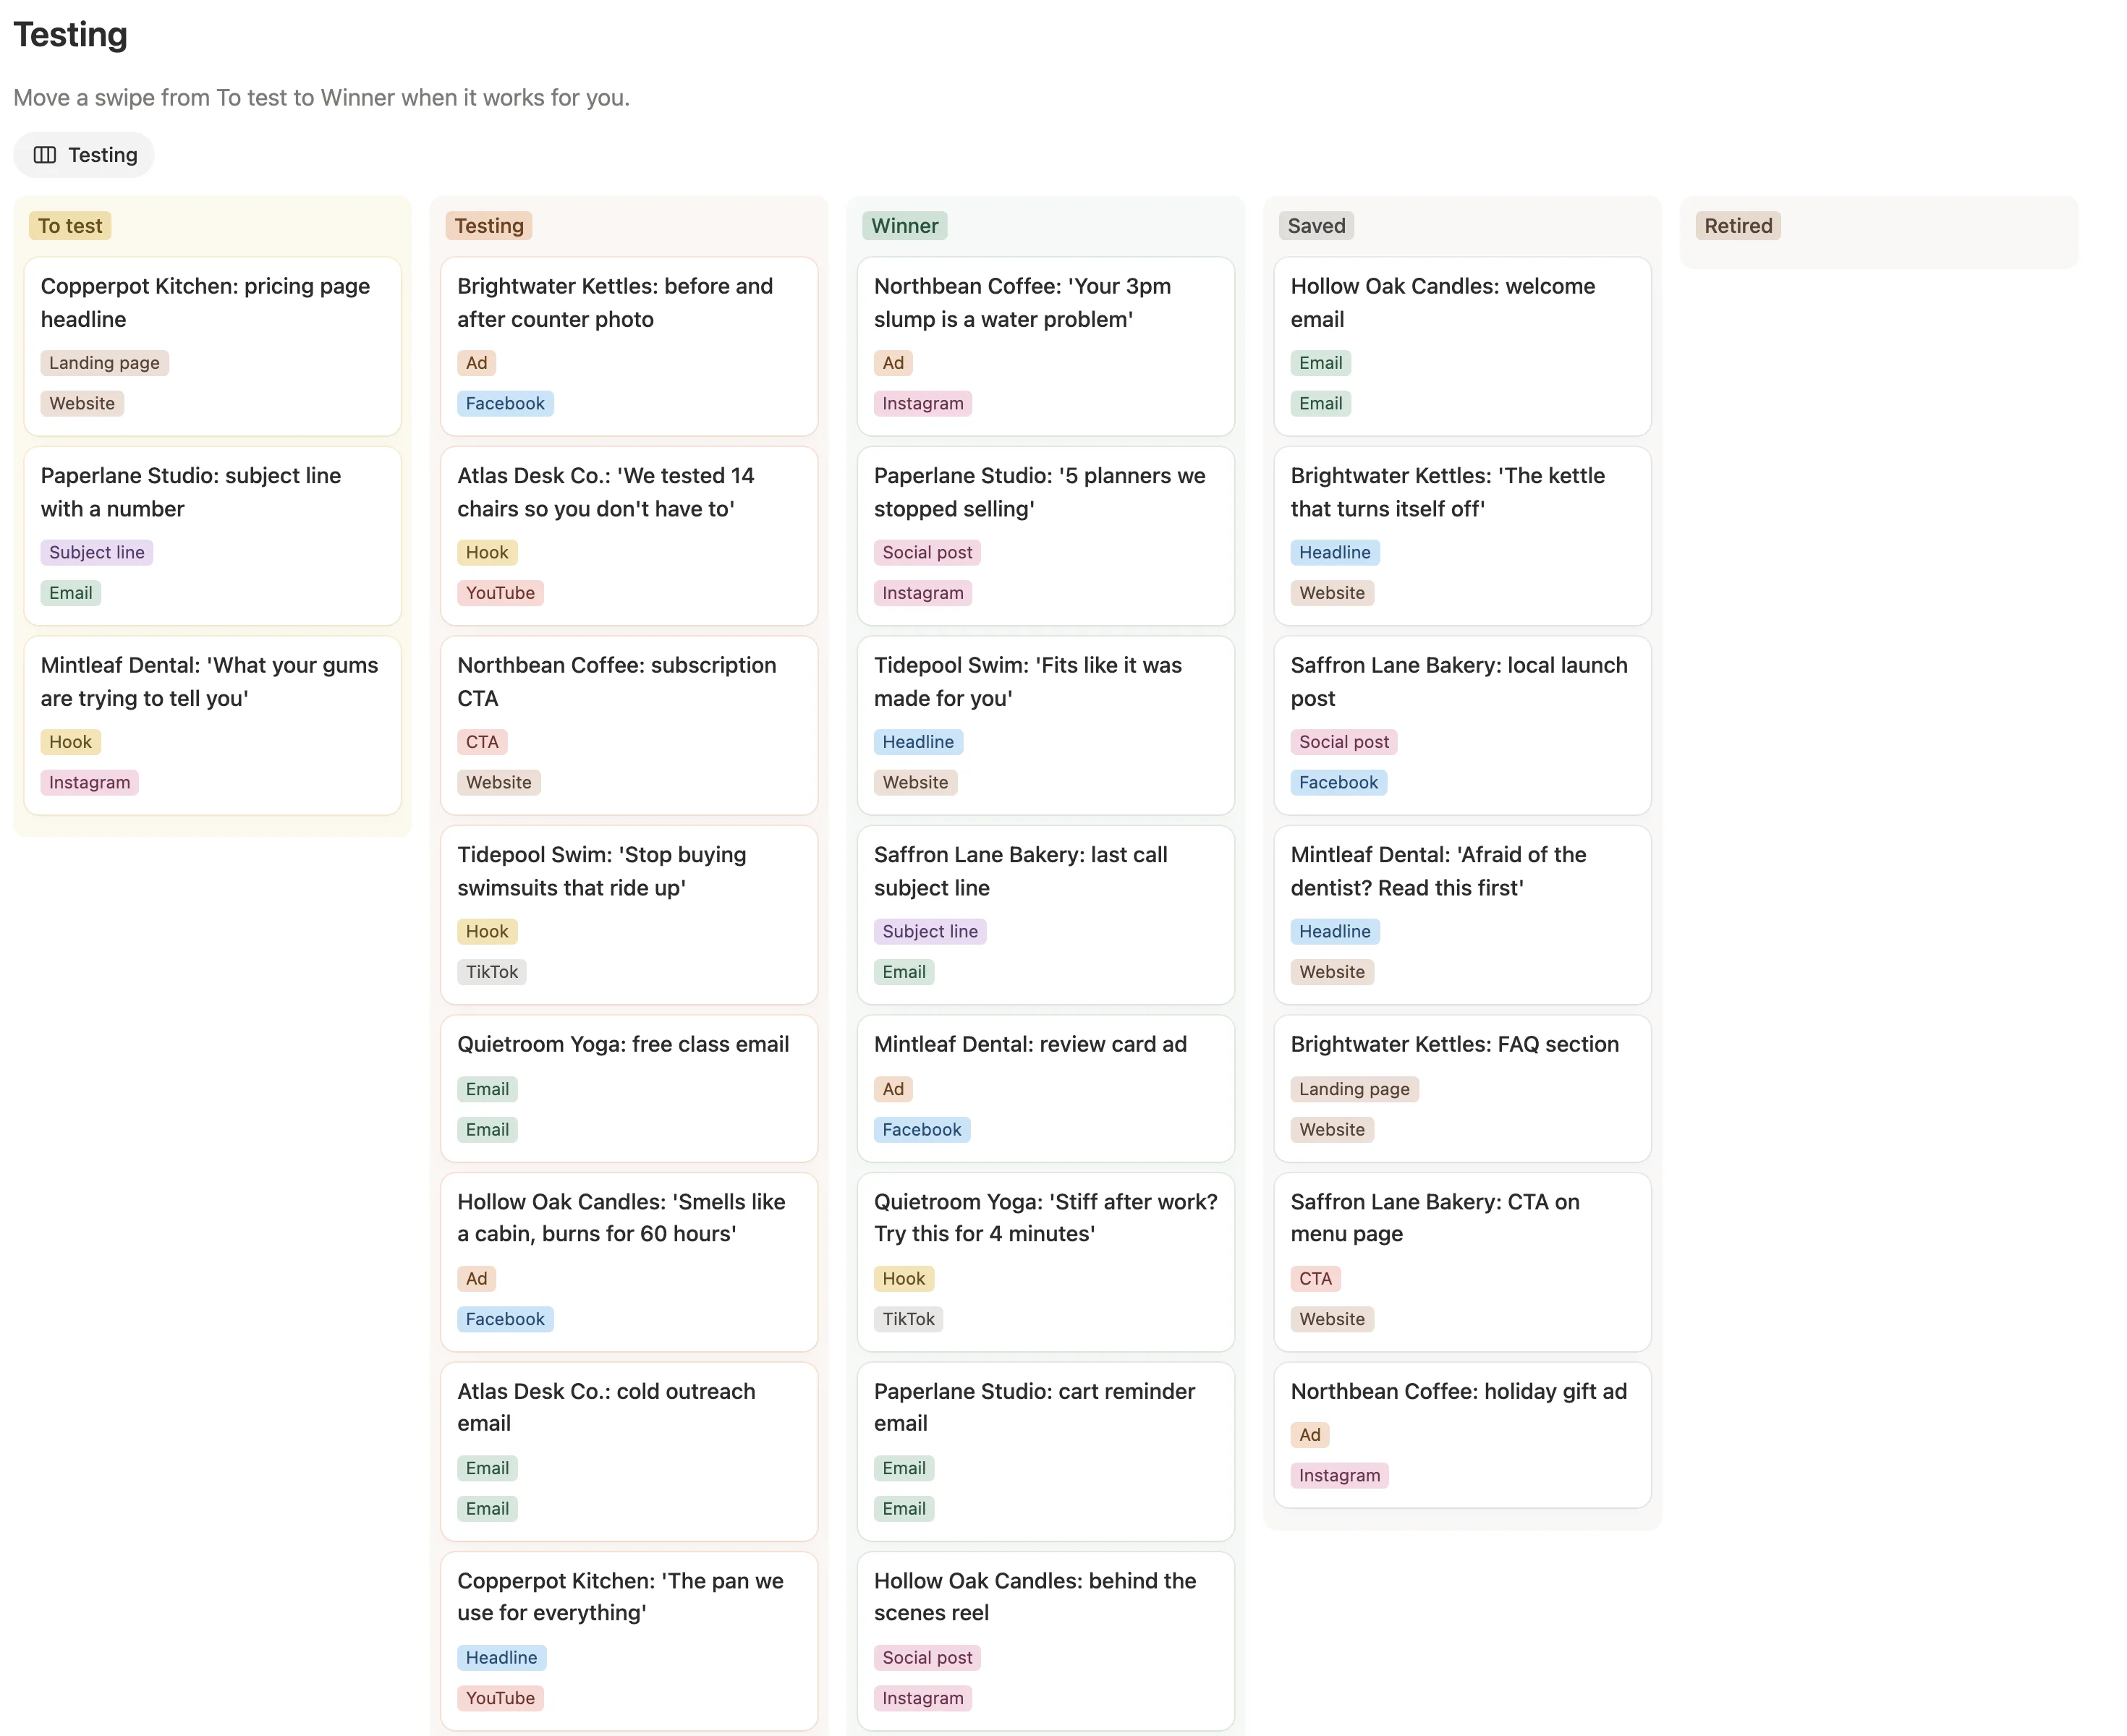The height and width of the screenshot is (1736, 2127).
Task: Click the Retired column header tag
Action: coord(1738,226)
